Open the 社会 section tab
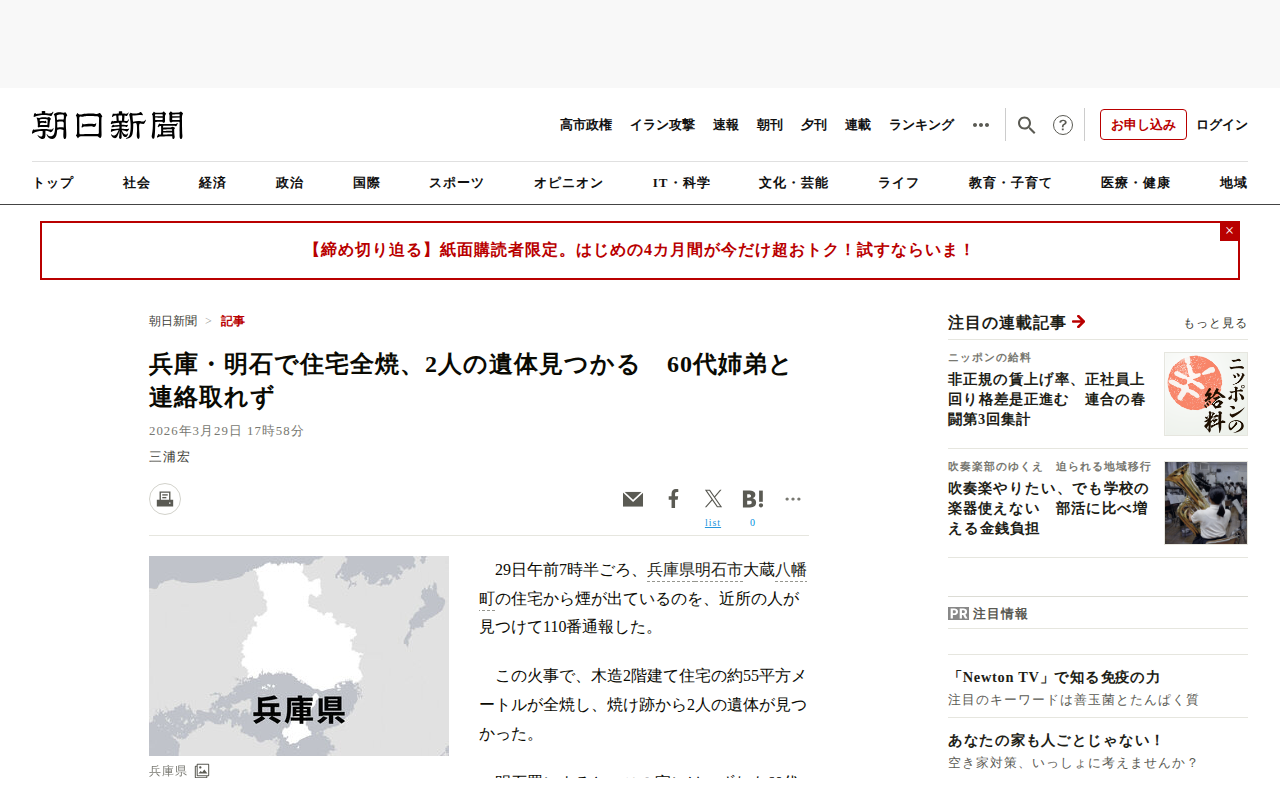The image size is (1280, 800). point(137,183)
